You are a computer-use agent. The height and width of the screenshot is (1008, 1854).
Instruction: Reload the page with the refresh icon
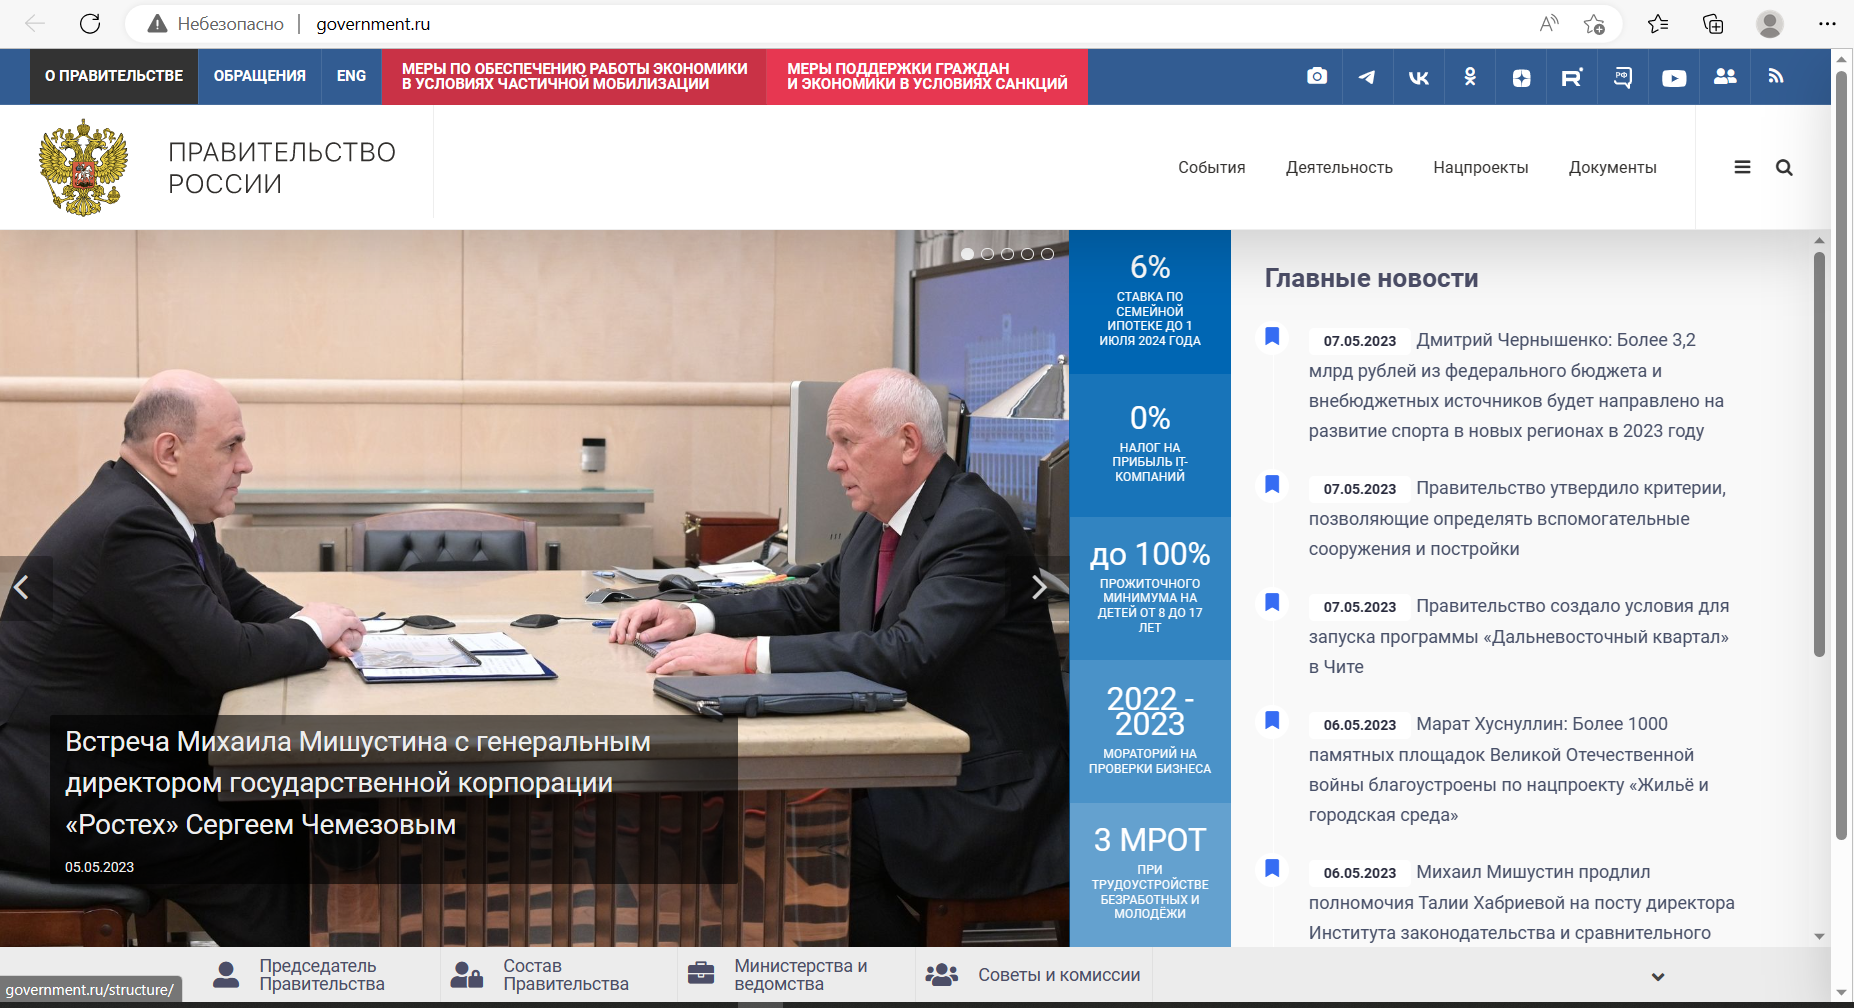90,24
